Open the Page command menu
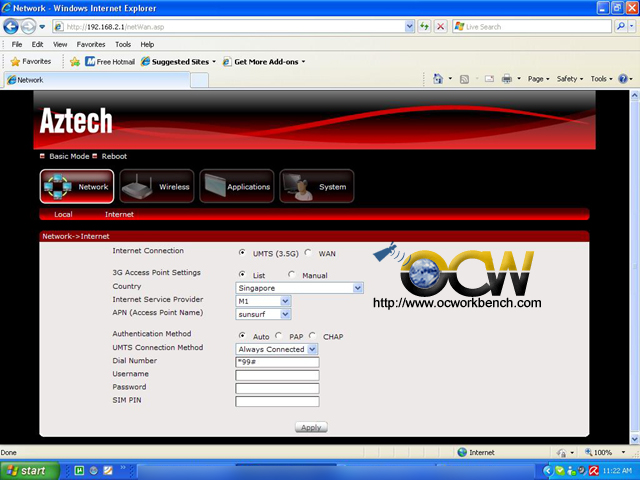Image resolution: width=640 pixels, height=480 pixels. click(x=538, y=79)
